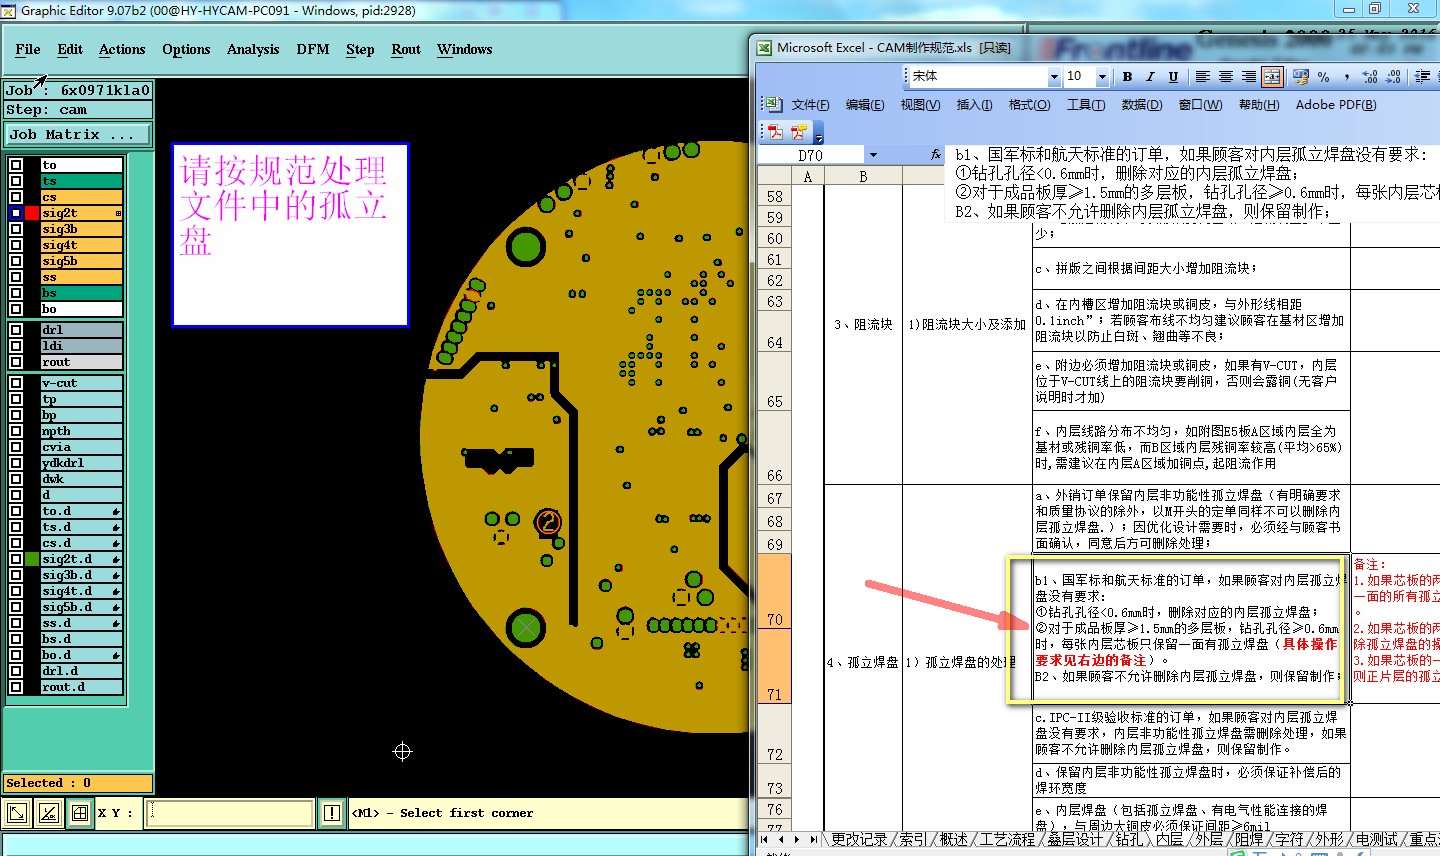Click the ydkdrl layer name button

point(81,463)
